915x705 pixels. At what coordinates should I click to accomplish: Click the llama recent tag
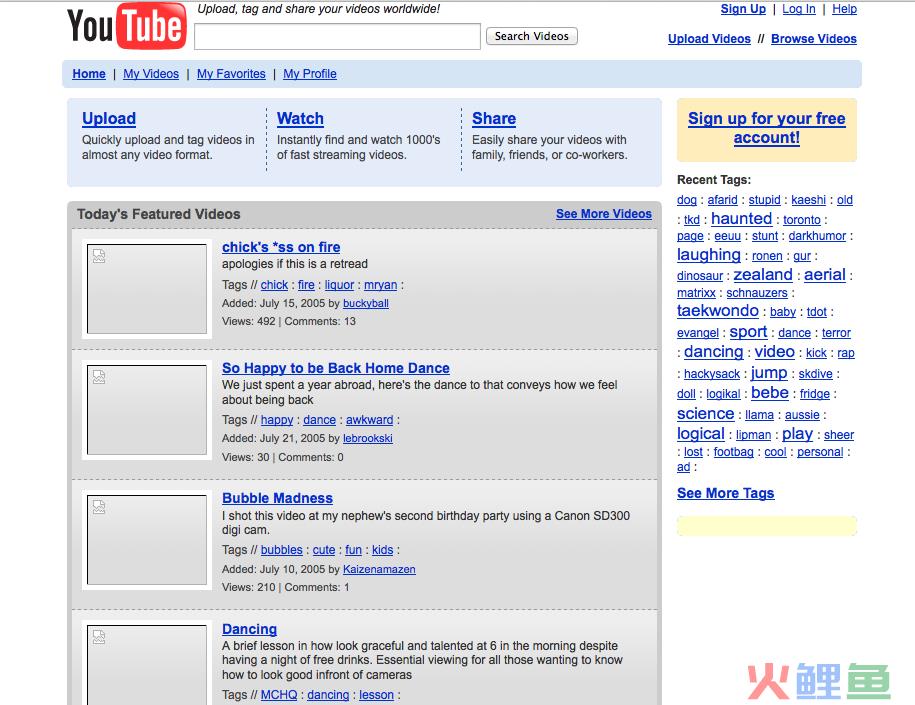click(759, 414)
